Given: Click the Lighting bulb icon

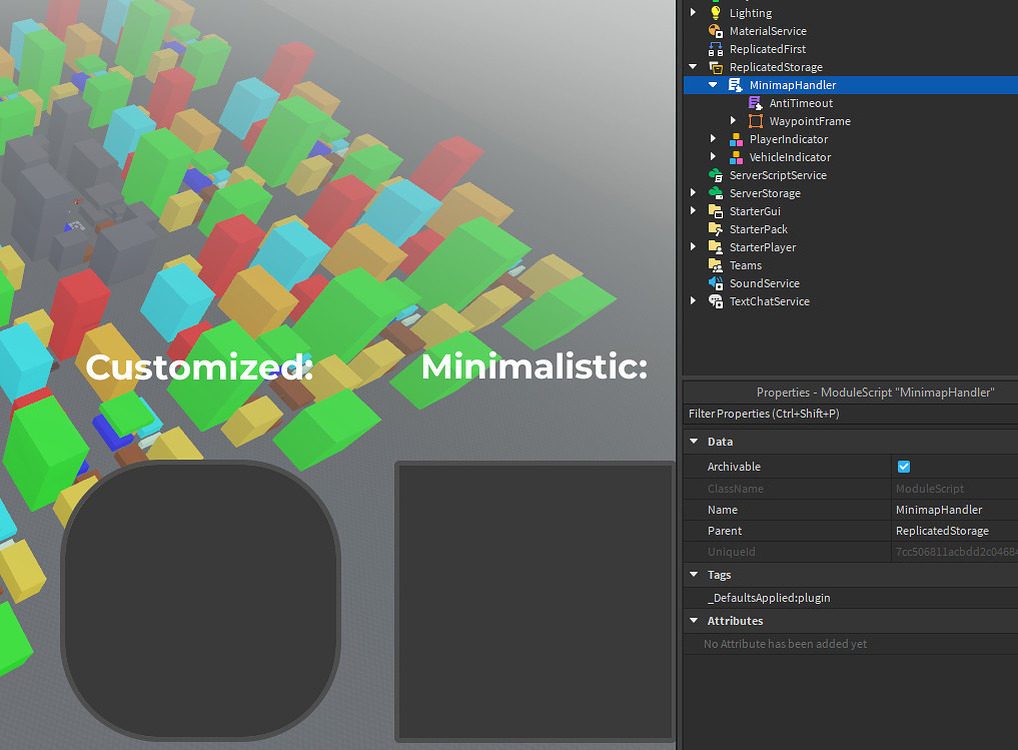Looking at the screenshot, I should click(x=715, y=13).
